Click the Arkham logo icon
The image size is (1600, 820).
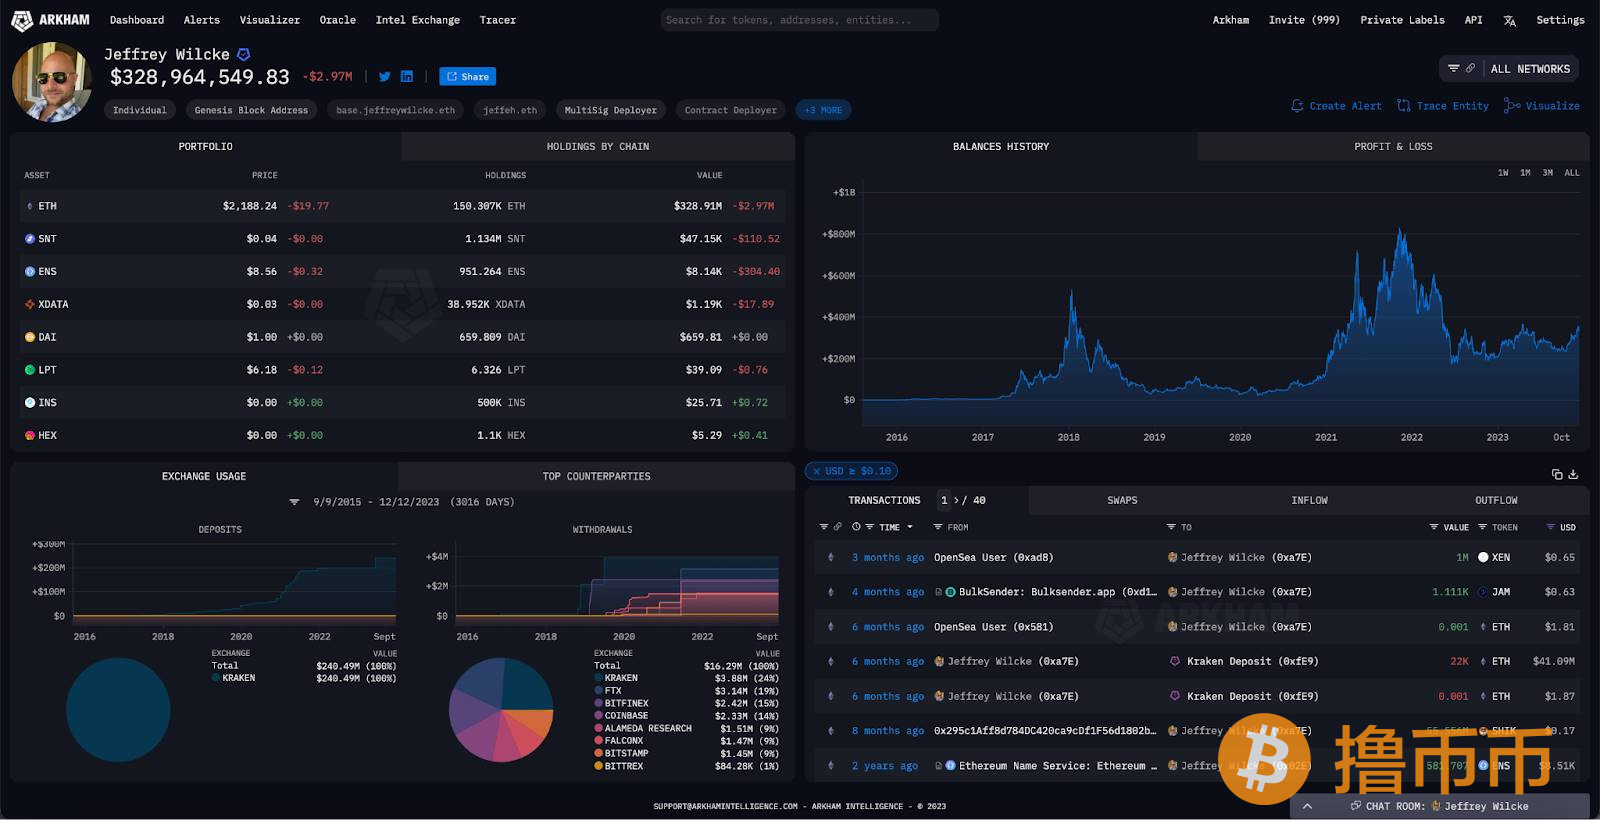pyautogui.click(x=21, y=20)
